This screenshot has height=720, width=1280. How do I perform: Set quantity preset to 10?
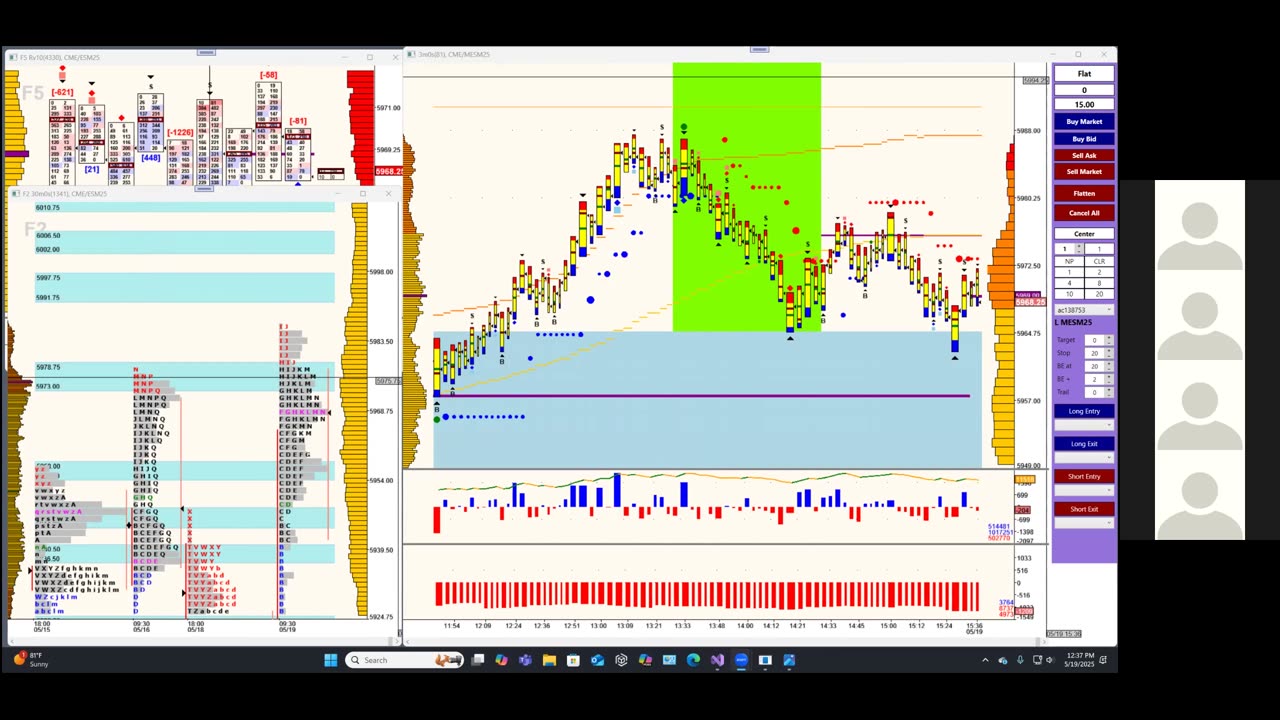[1069, 294]
